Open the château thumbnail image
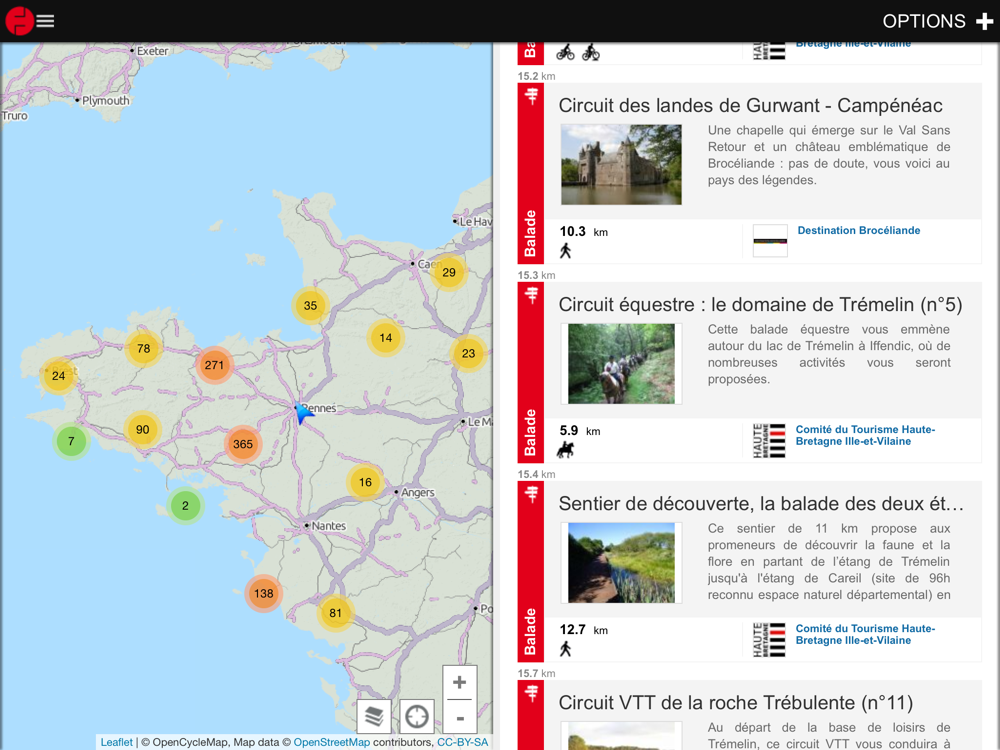1000x750 pixels. point(621,165)
